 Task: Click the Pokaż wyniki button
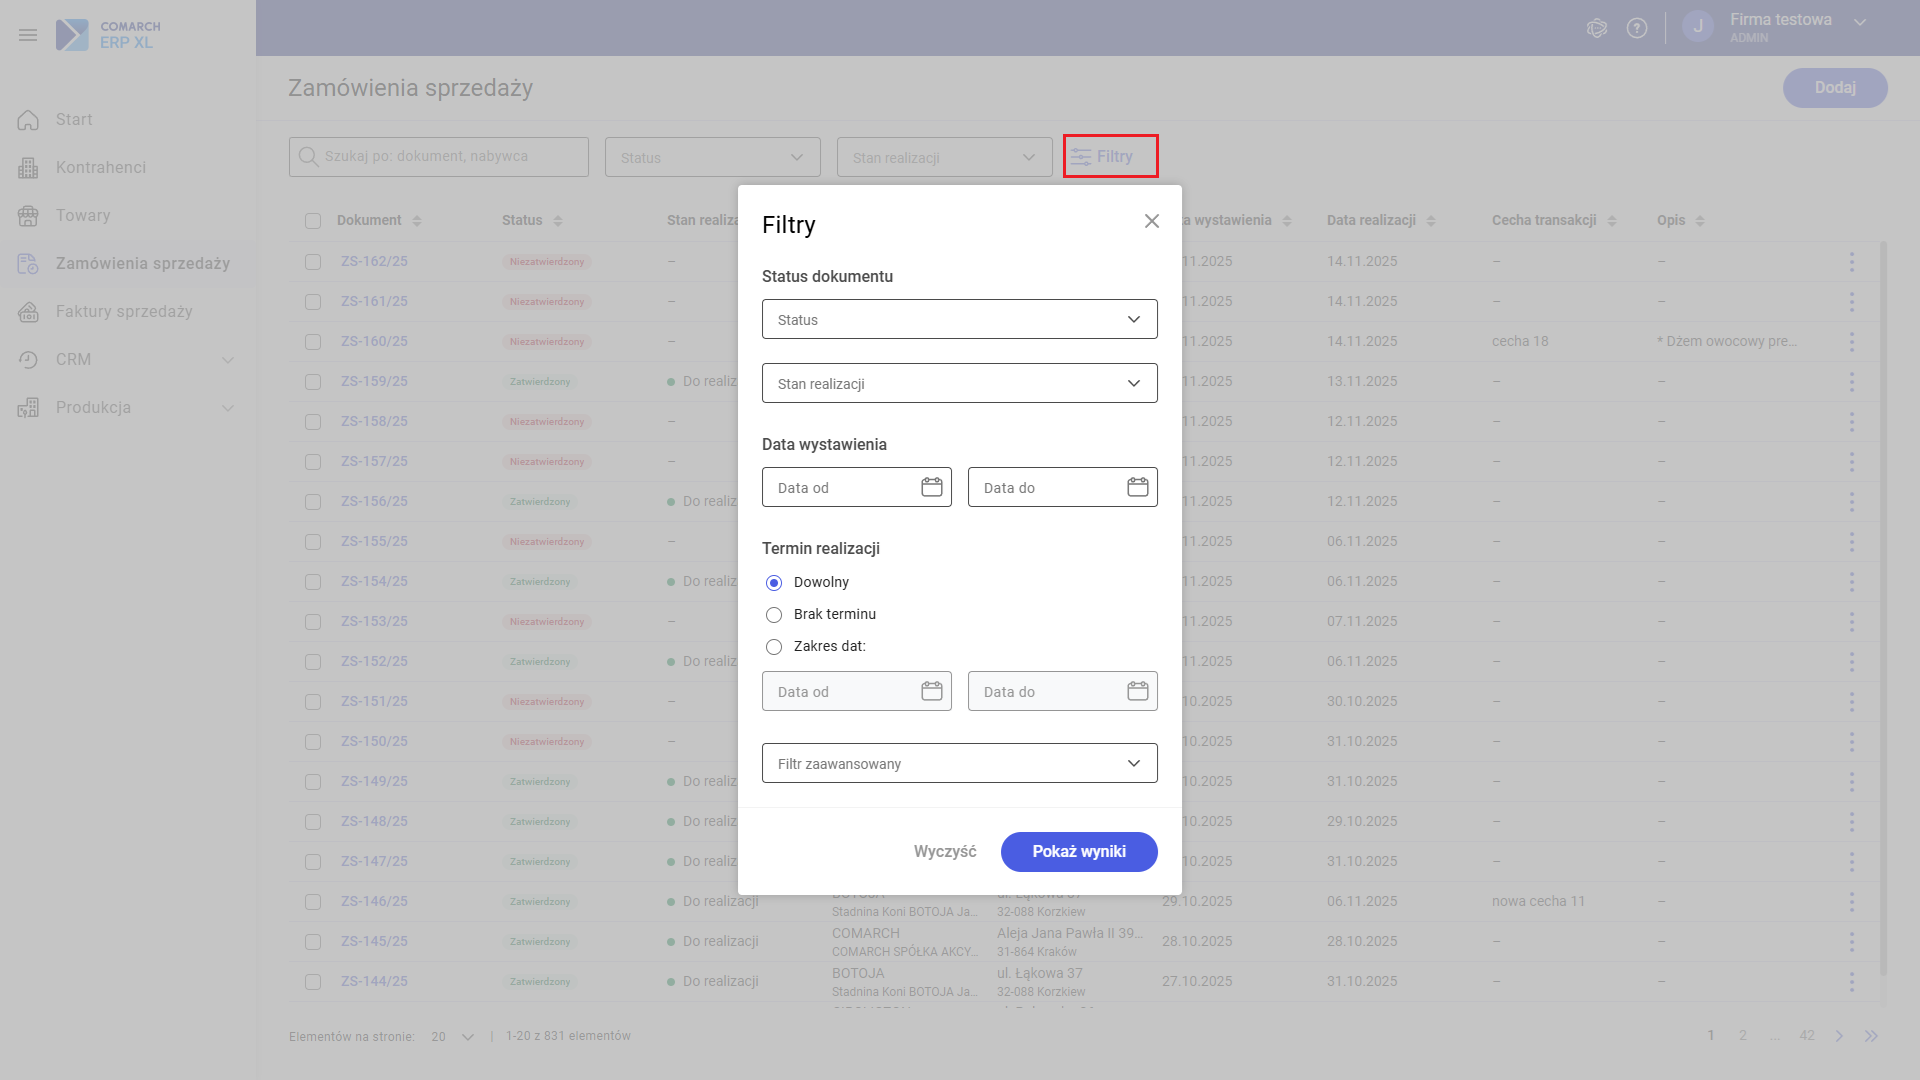pyautogui.click(x=1078, y=852)
